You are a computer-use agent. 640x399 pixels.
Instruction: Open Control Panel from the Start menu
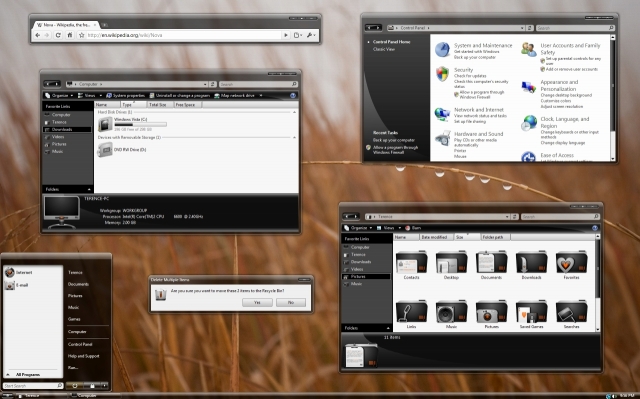(80, 344)
